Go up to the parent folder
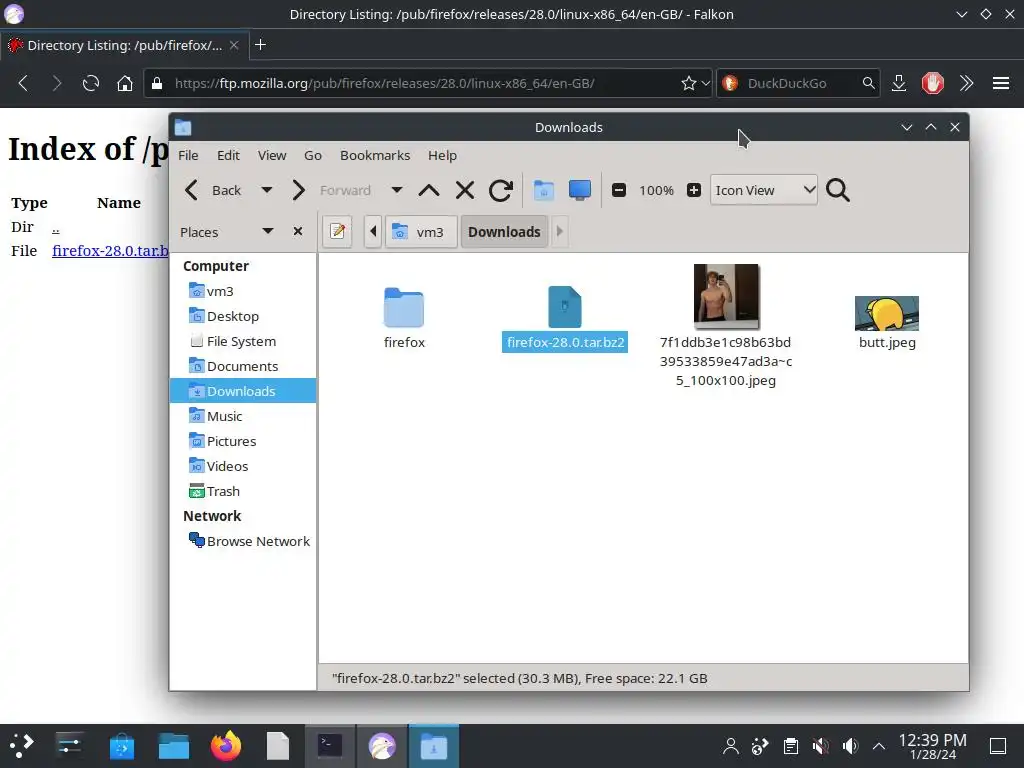Screen dimensions: 1024x768 point(428,190)
